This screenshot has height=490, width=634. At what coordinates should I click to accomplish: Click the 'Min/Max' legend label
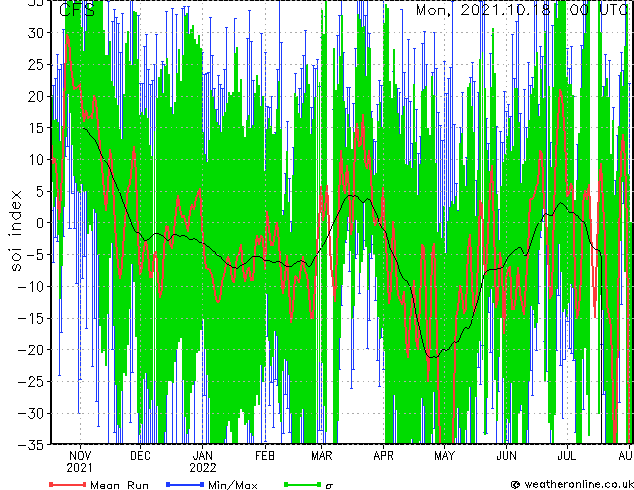coord(232,485)
